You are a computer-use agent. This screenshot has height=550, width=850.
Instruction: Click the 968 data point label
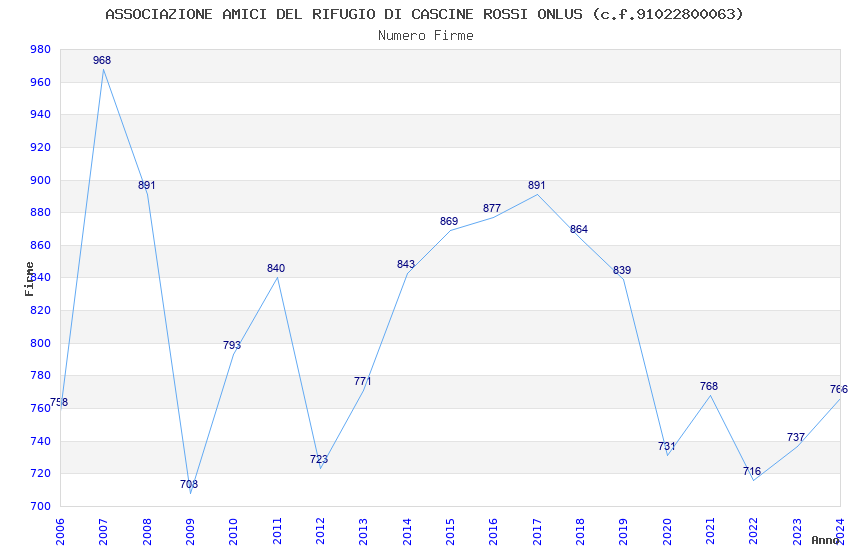(102, 60)
